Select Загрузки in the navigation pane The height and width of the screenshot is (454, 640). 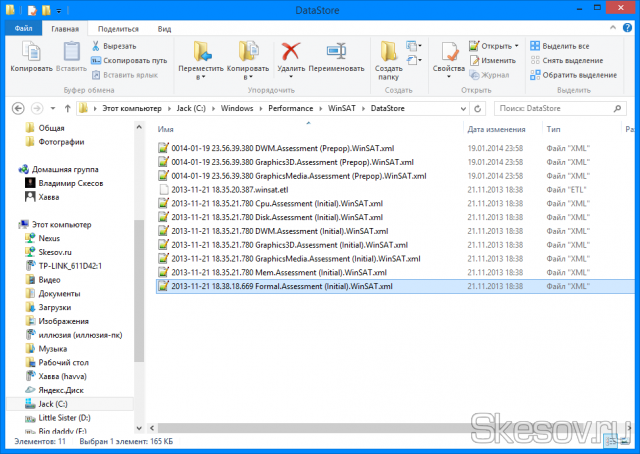pyautogui.click(x=60, y=308)
